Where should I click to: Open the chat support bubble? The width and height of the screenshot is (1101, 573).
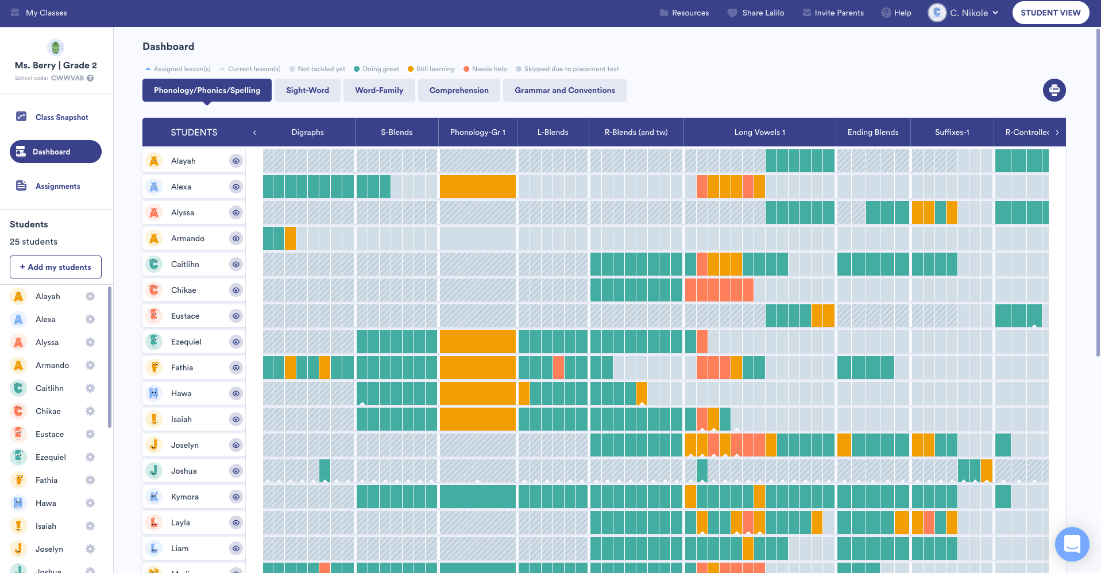tap(1072, 544)
